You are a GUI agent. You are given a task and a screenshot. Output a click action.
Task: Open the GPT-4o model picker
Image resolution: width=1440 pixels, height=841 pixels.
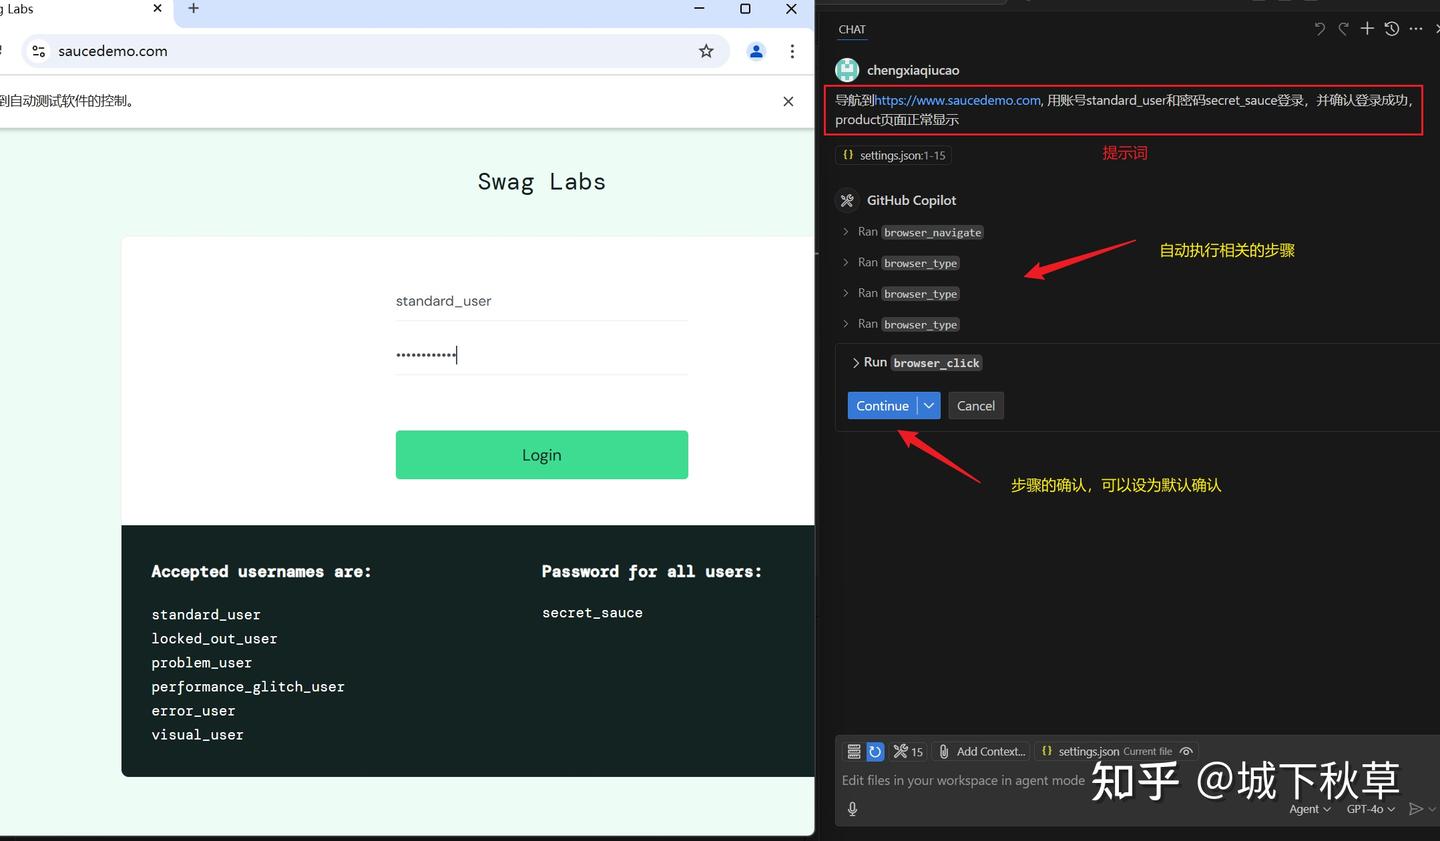(x=1369, y=809)
